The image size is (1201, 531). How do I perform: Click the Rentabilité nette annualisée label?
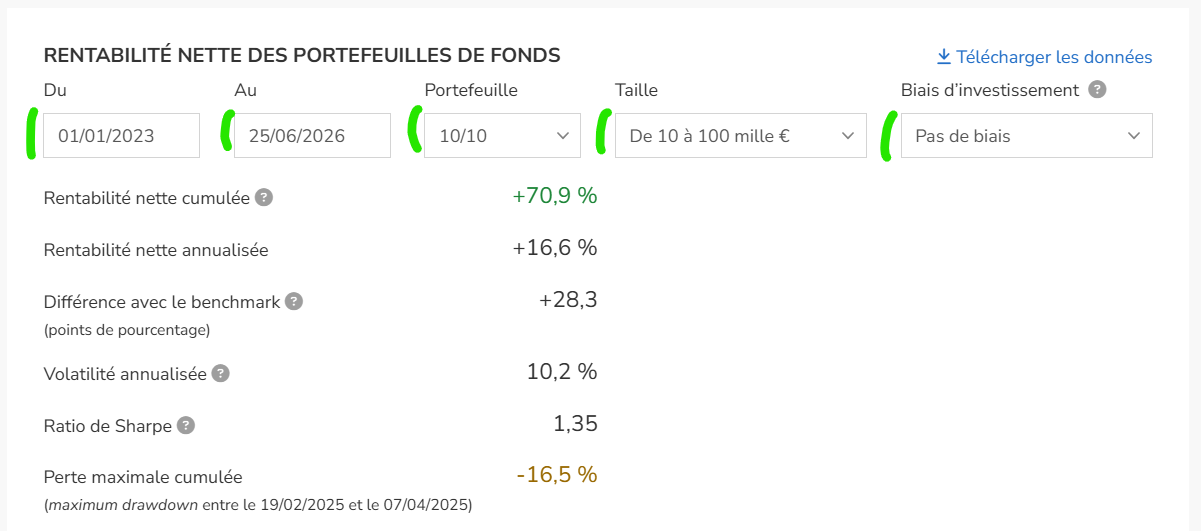click(x=156, y=250)
